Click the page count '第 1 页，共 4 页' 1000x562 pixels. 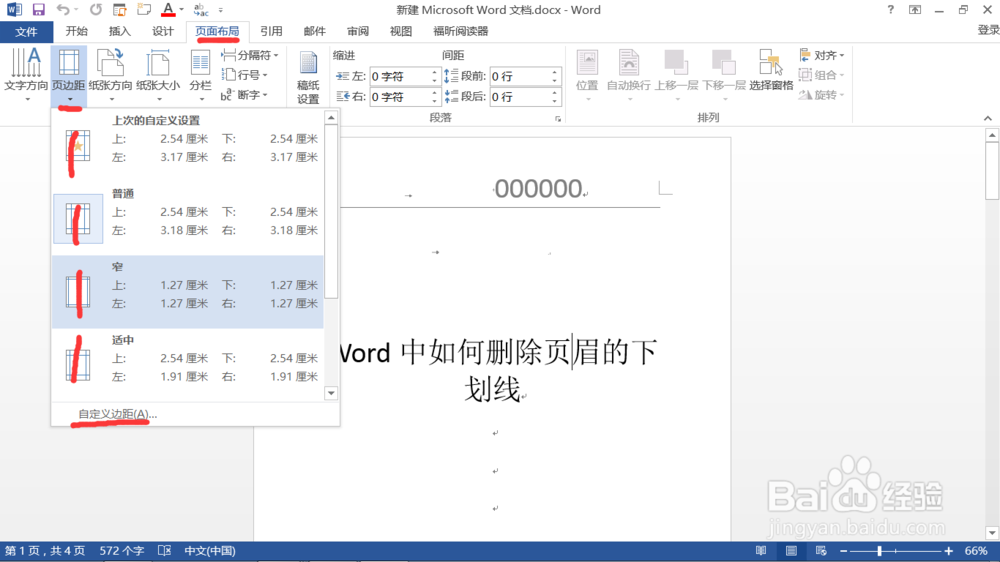tap(45, 551)
